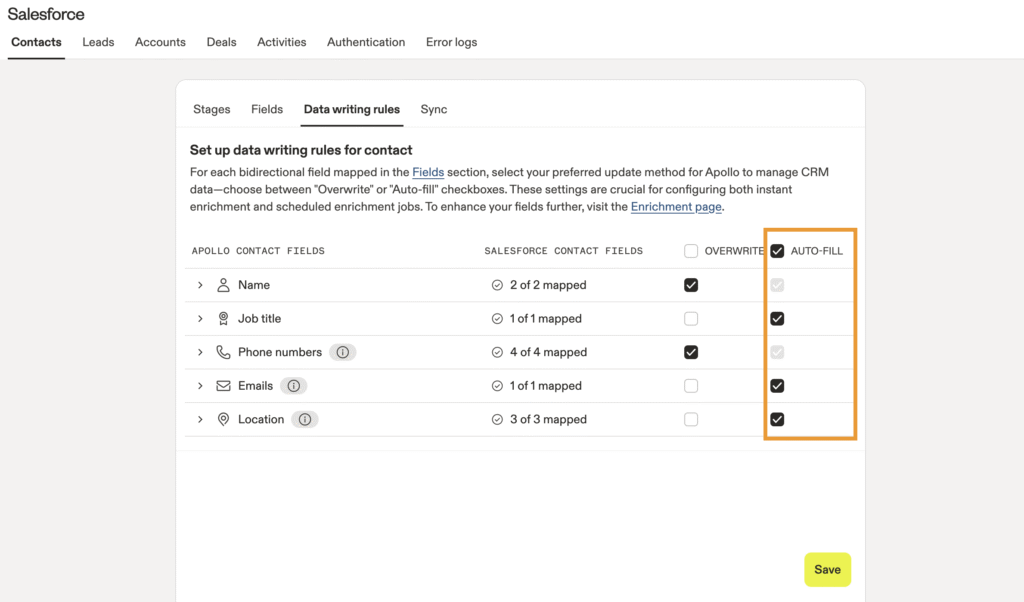Click the phone icon beside Phone numbers

(223, 352)
